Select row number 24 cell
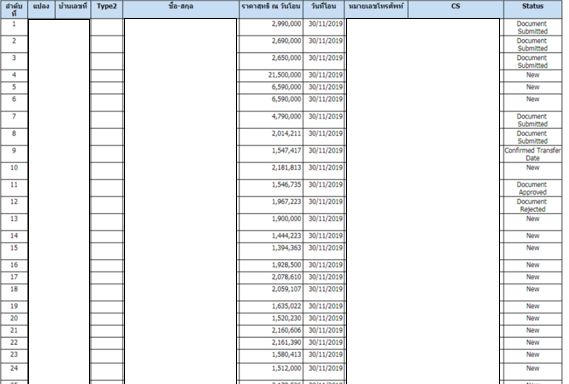The width and height of the screenshot is (569, 384). click(14, 372)
